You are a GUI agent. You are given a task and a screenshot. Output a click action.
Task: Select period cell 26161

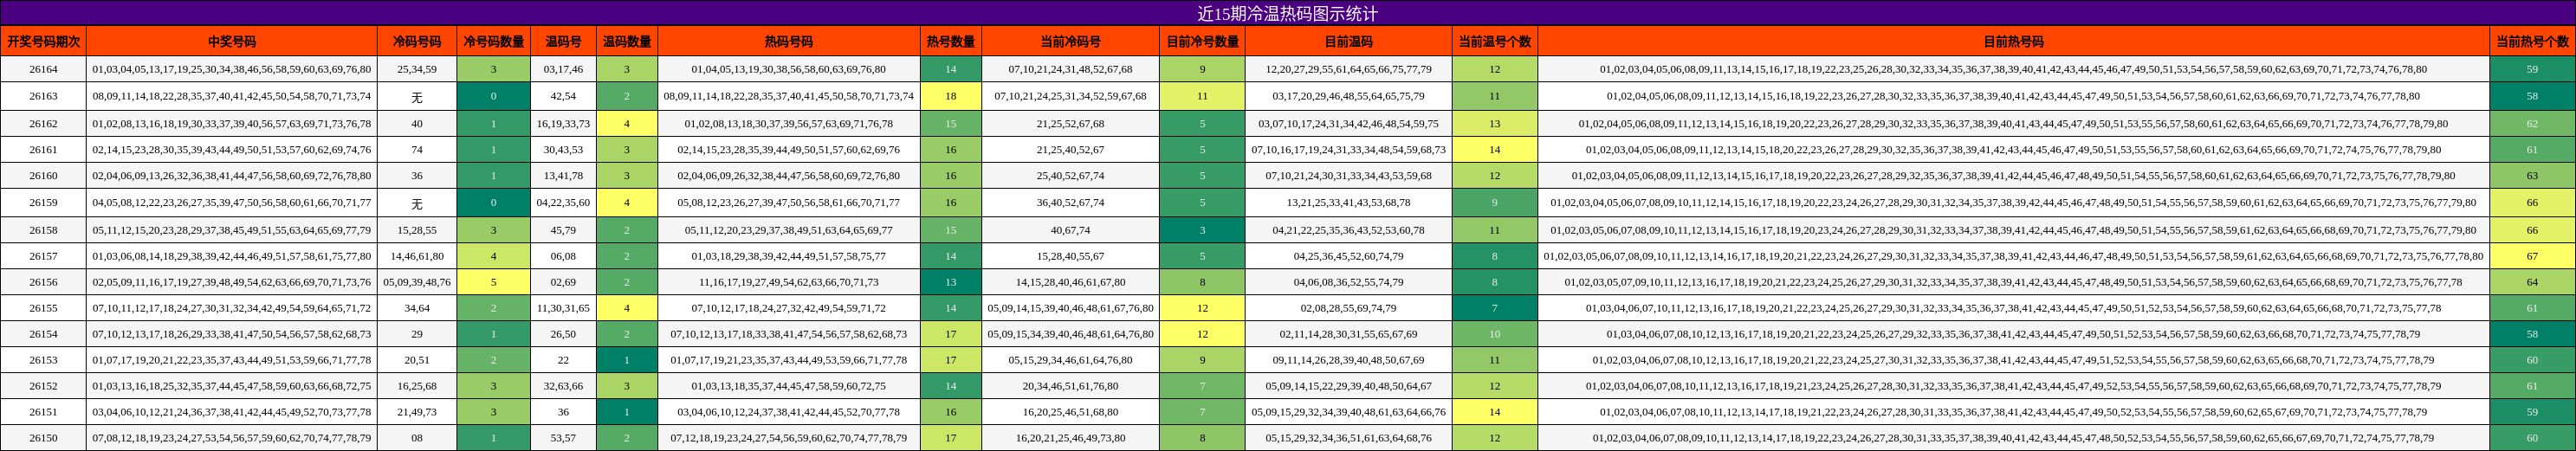43,150
